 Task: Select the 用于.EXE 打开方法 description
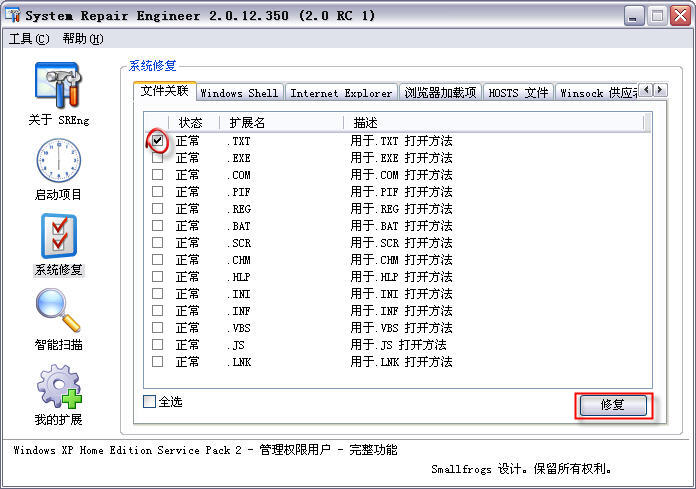(401, 158)
